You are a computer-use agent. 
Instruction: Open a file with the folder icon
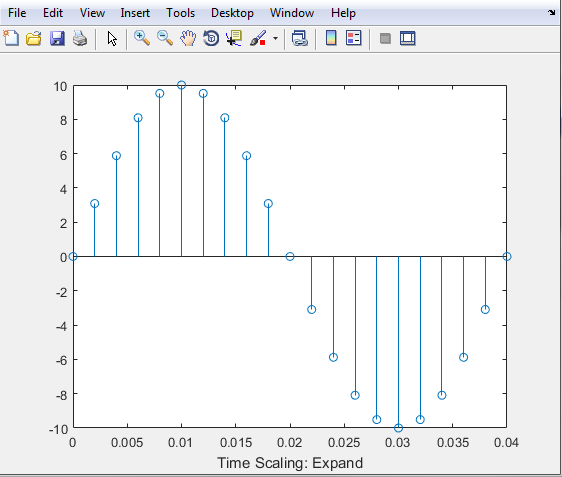[x=34, y=38]
